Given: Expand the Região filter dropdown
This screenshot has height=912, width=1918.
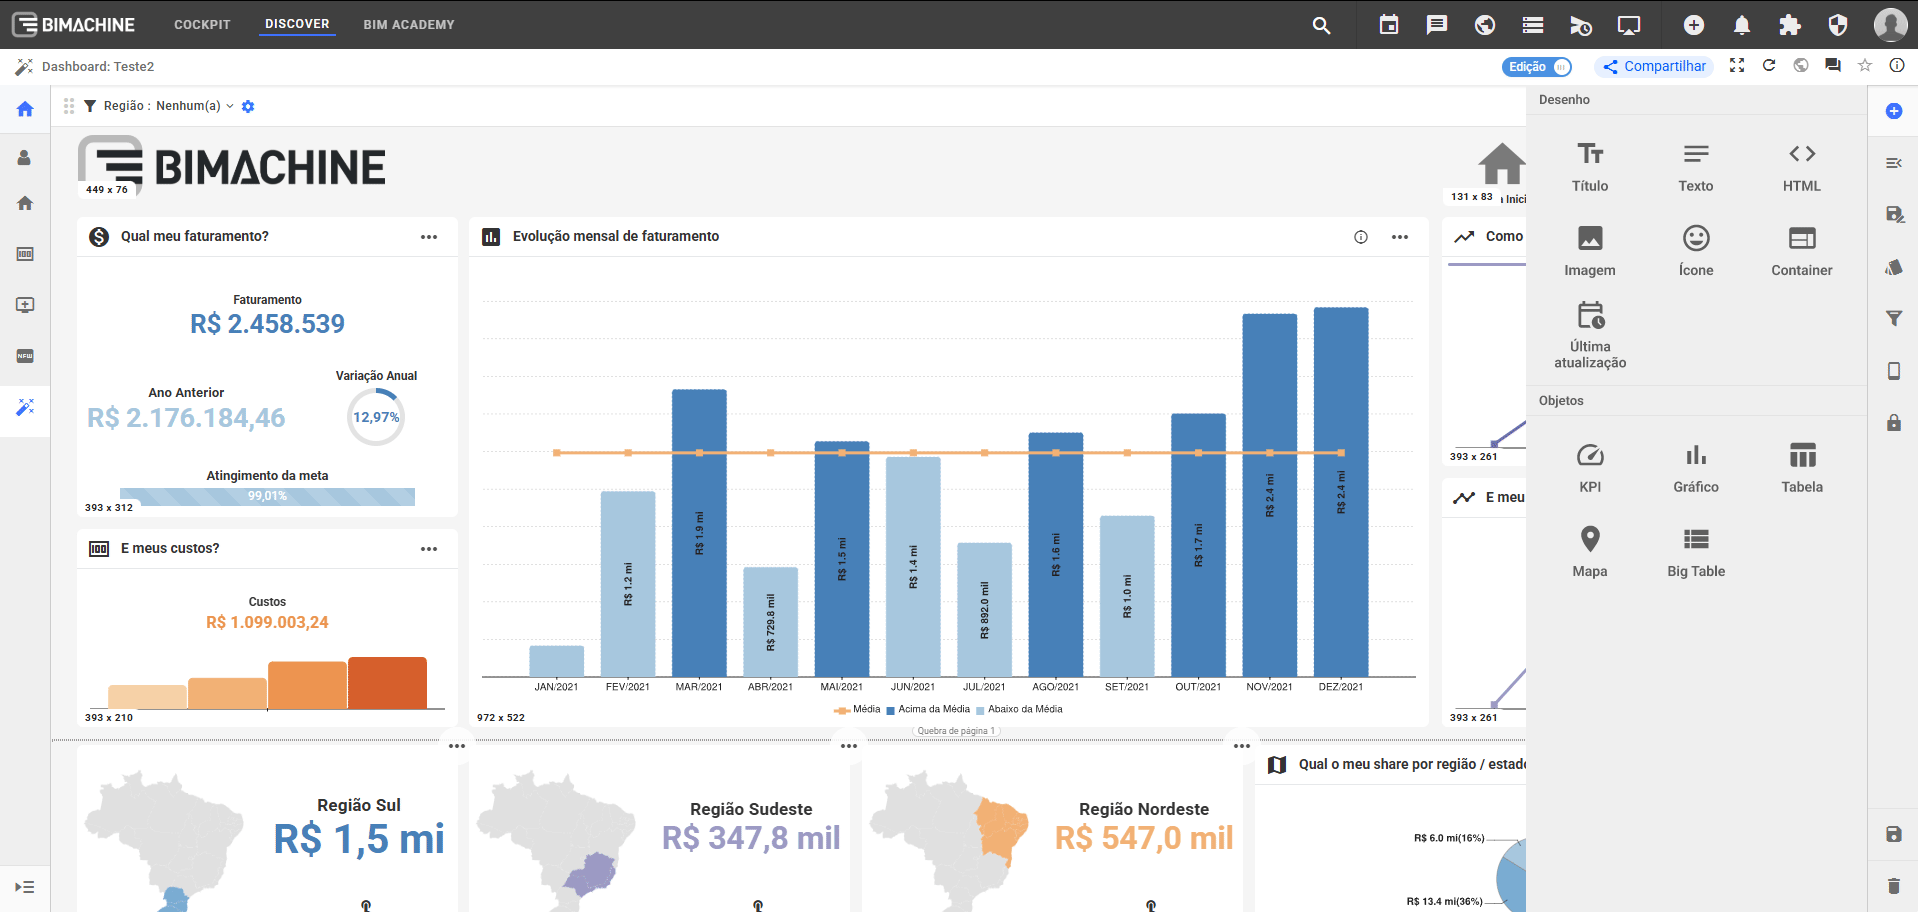Looking at the screenshot, I should [x=229, y=106].
